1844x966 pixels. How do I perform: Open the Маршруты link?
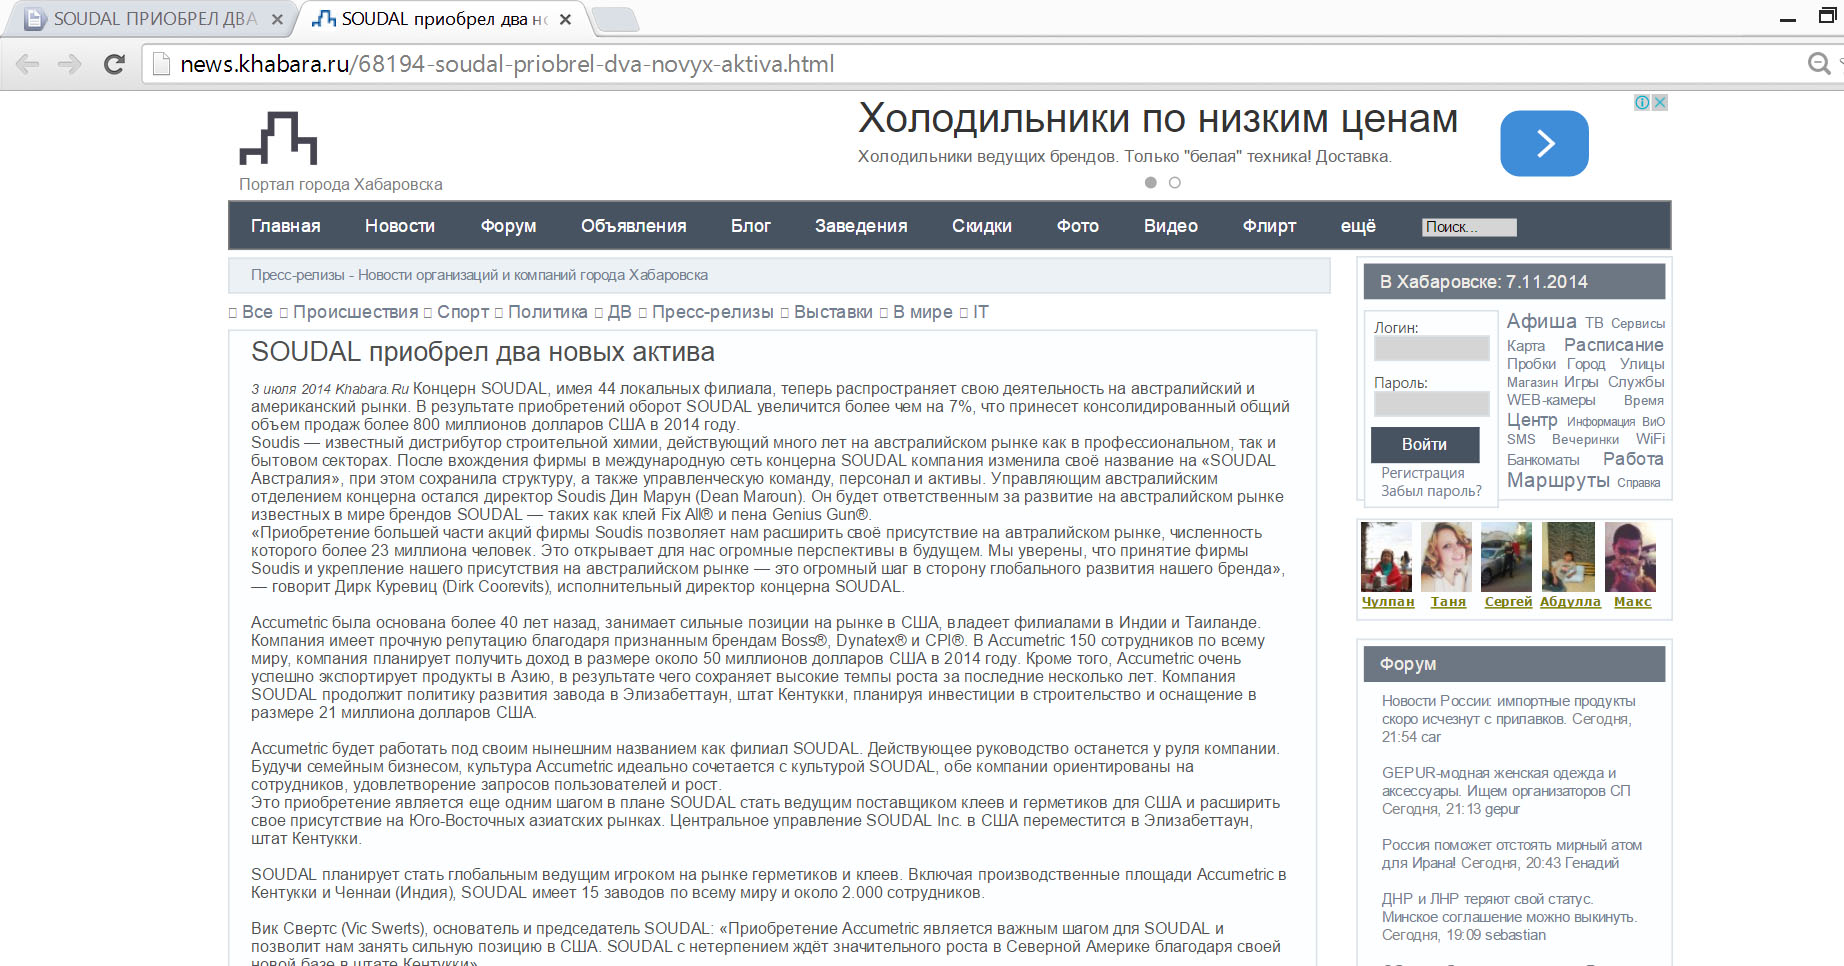point(1558,480)
